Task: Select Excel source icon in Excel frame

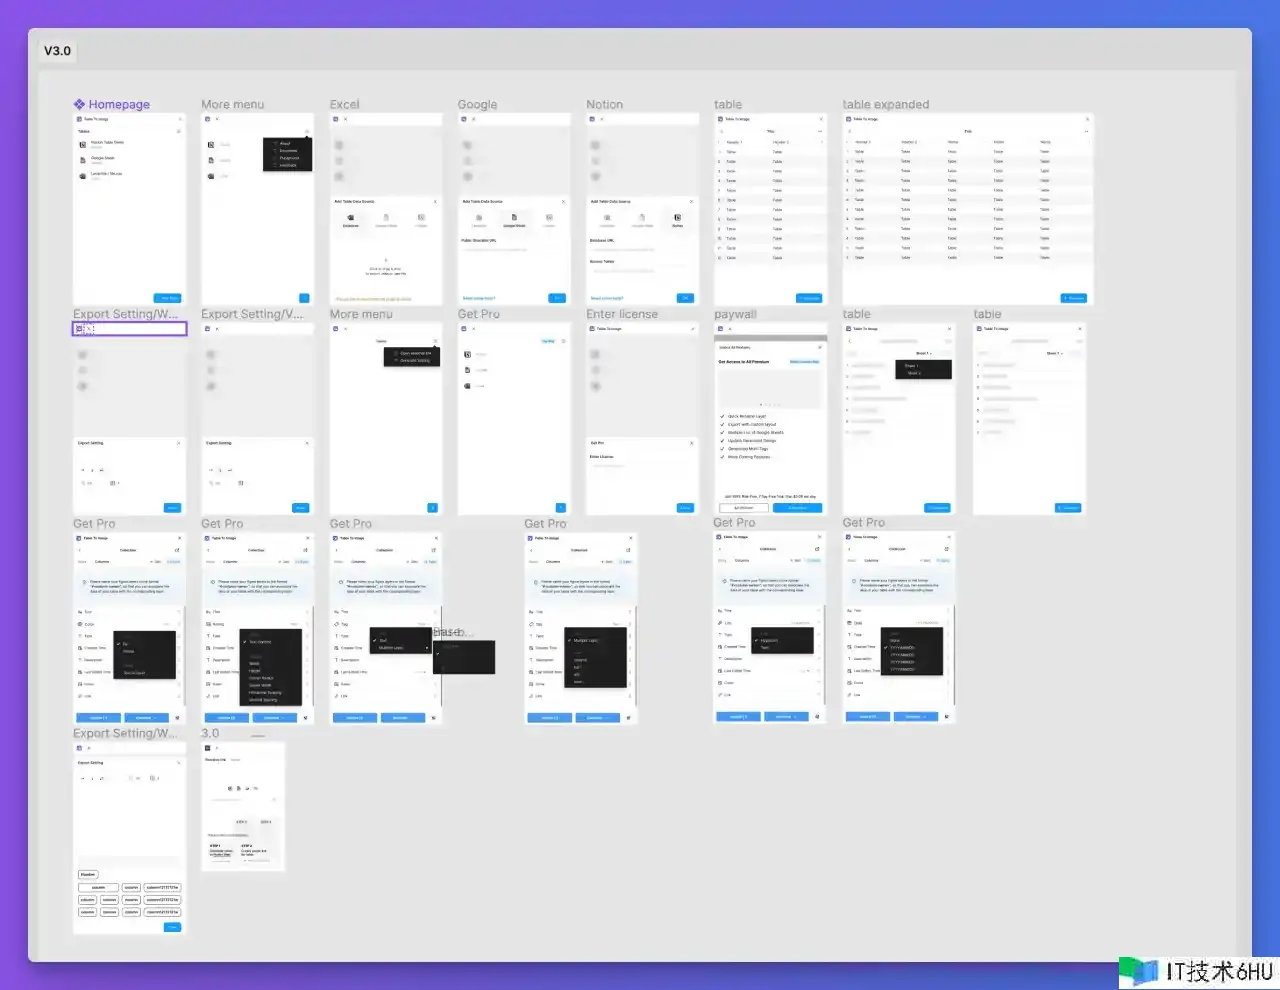Action: click(x=351, y=217)
